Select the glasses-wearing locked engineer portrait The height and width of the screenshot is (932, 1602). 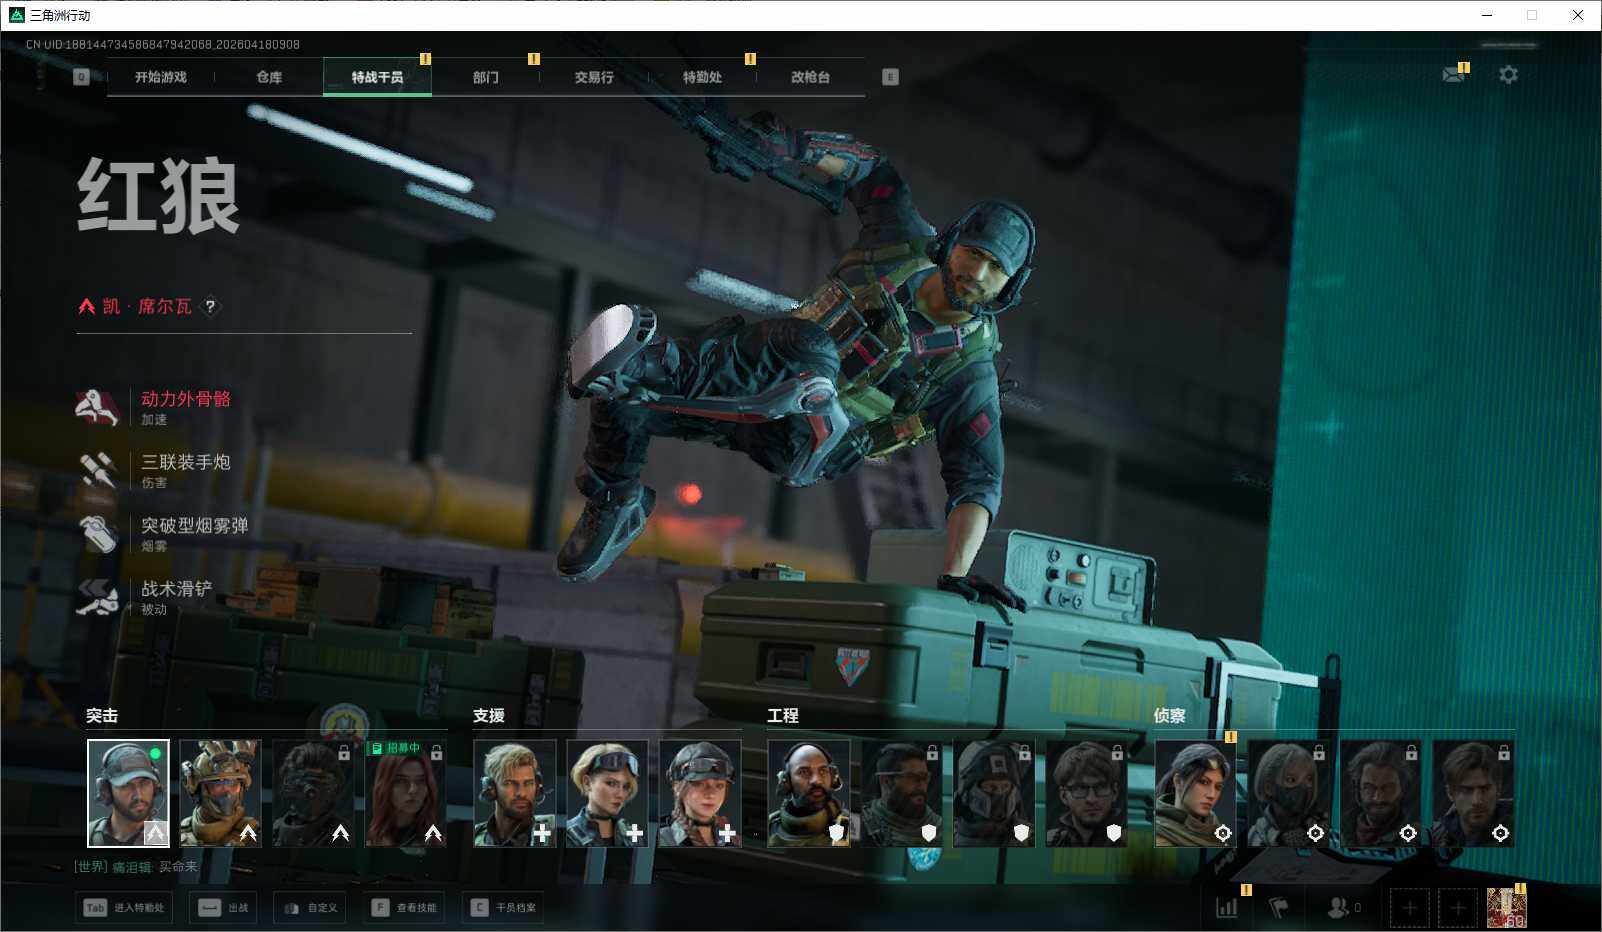tap(1087, 793)
